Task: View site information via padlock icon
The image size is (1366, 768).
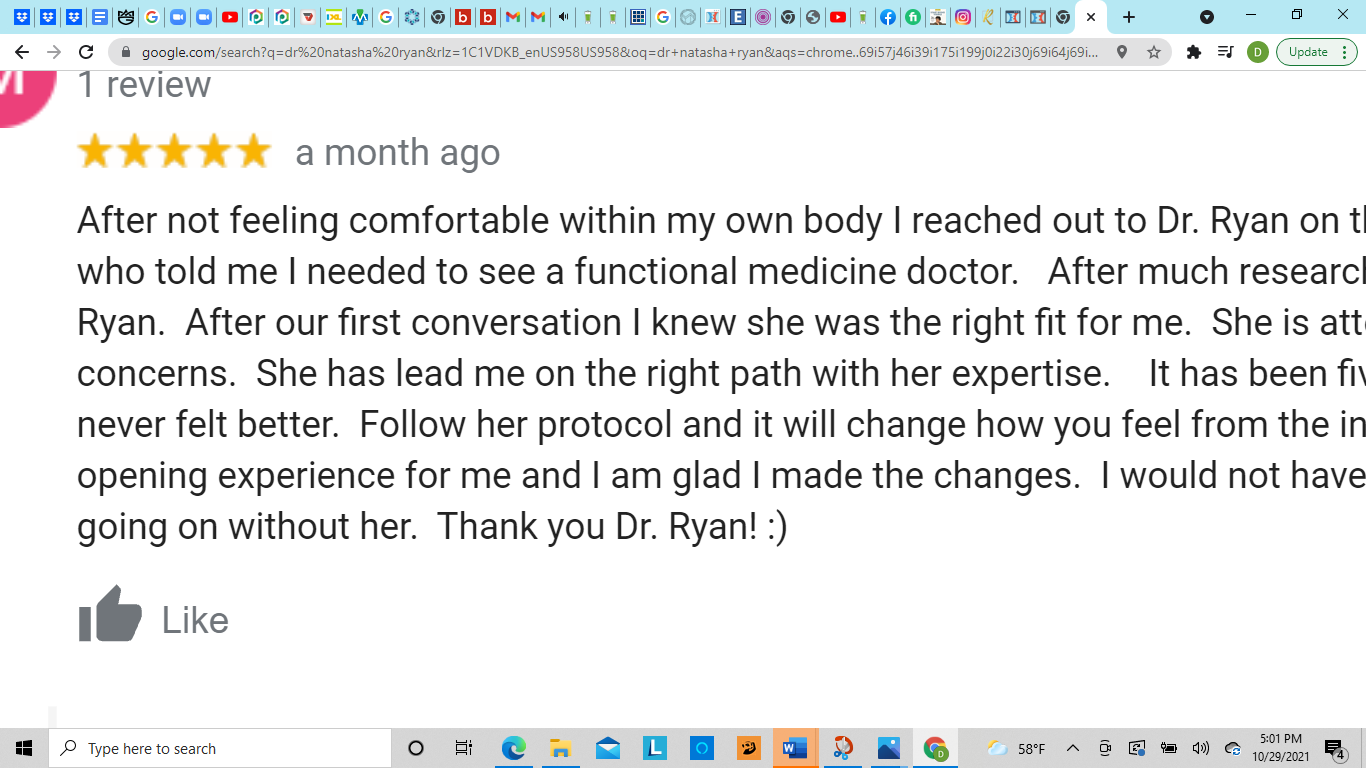Action: [x=124, y=52]
